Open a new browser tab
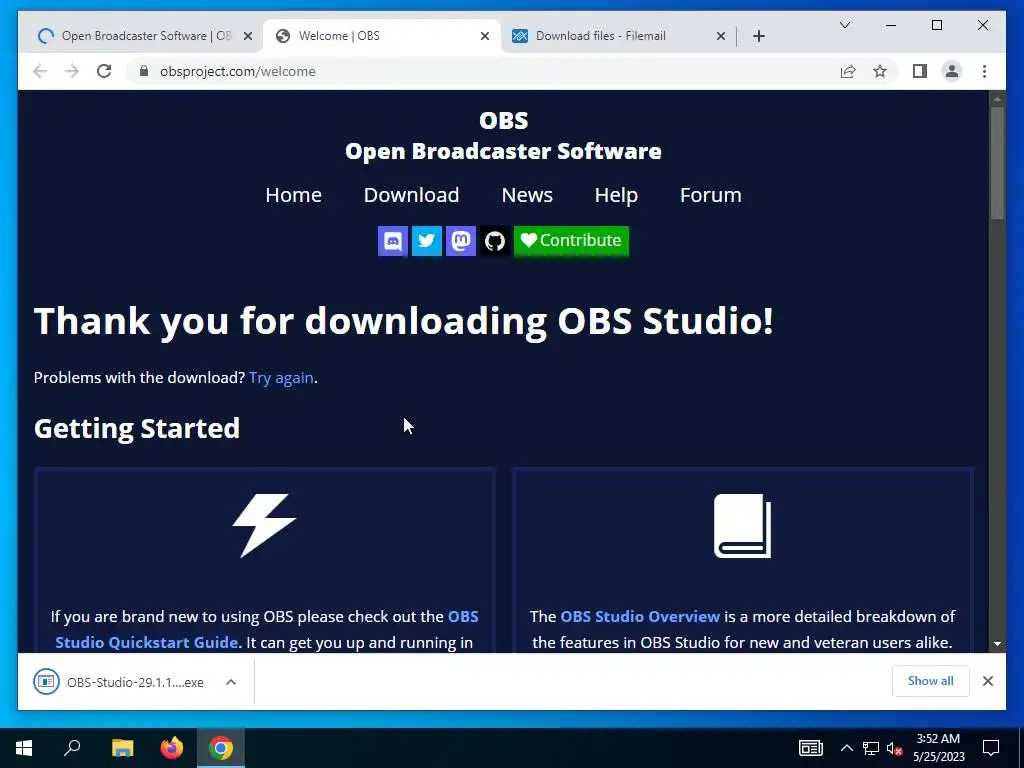1024x768 pixels. (x=758, y=36)
